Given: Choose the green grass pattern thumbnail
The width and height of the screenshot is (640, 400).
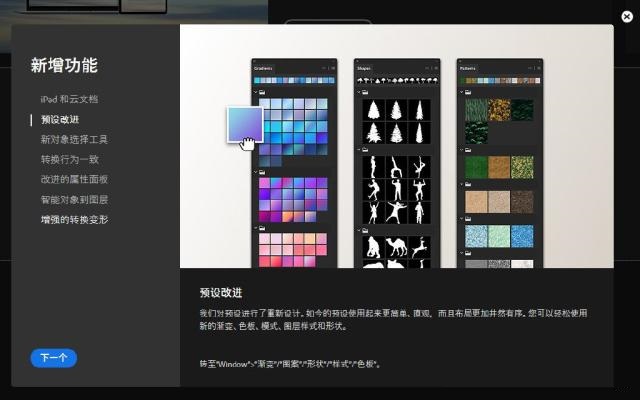Looking at the screenshot, I should (x=476, y=167).
